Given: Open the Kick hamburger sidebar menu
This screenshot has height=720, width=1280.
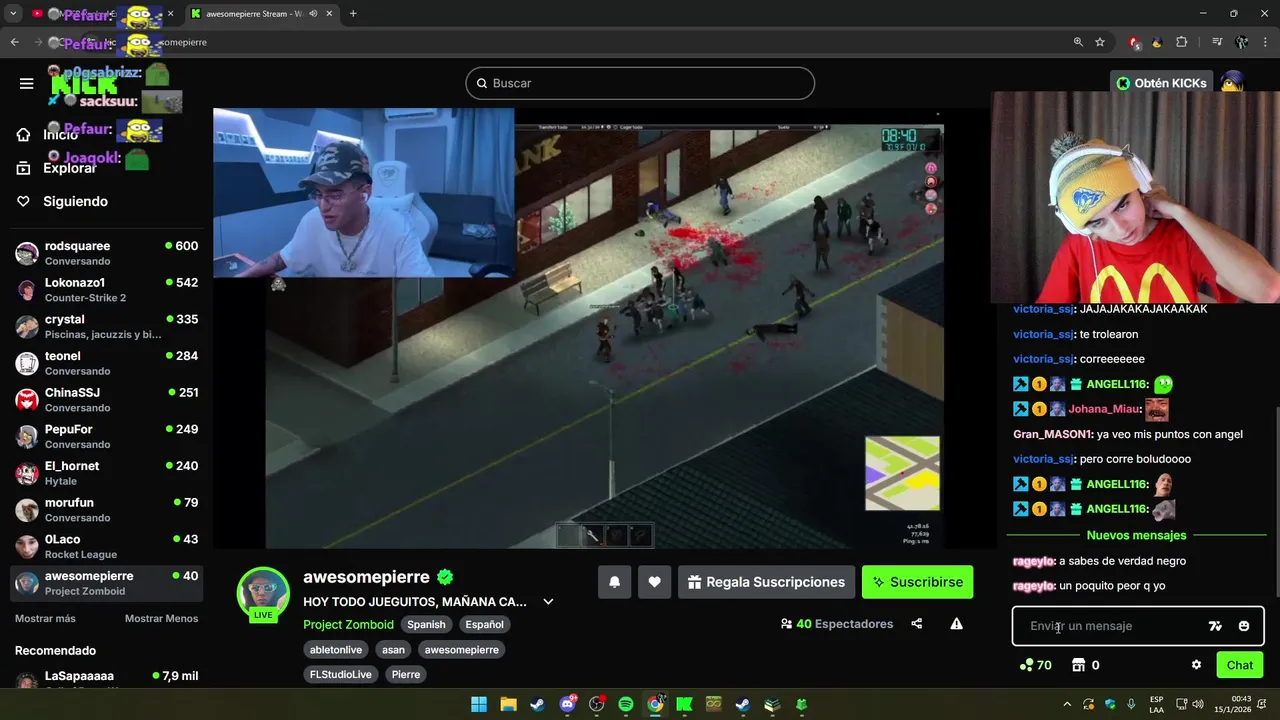Looking at the screenshot, I should point(27,83).
